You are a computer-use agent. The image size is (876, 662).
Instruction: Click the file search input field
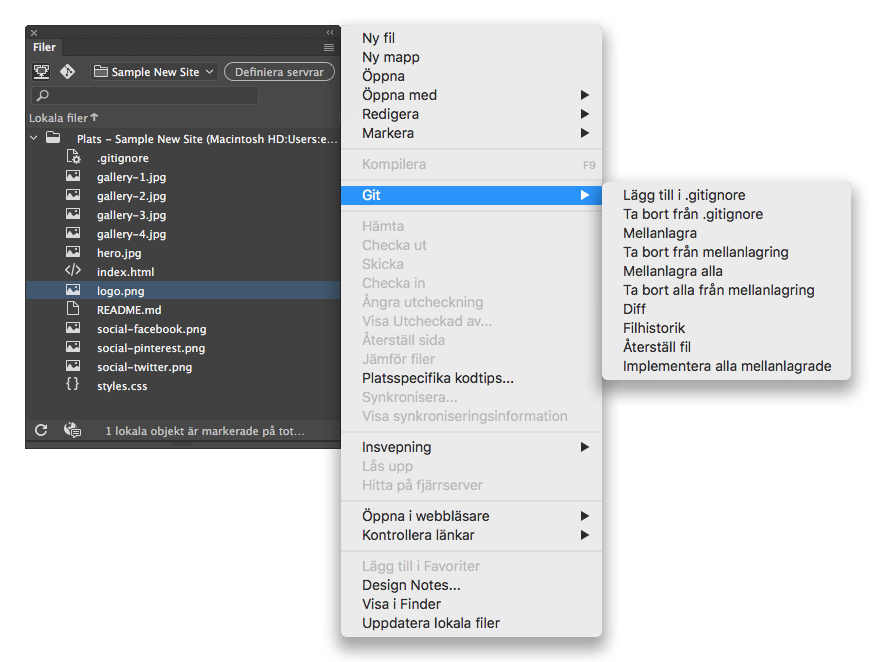tap(150, 96)
